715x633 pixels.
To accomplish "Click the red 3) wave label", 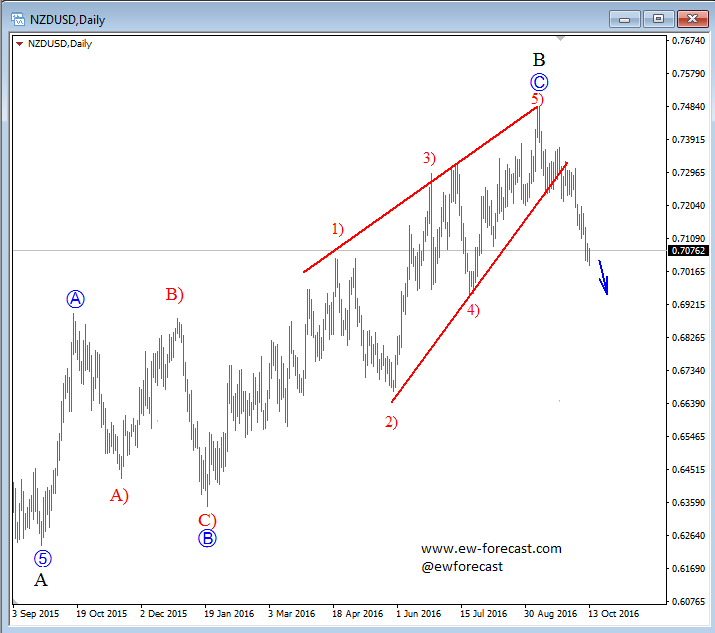I will (x=429, y=158).
